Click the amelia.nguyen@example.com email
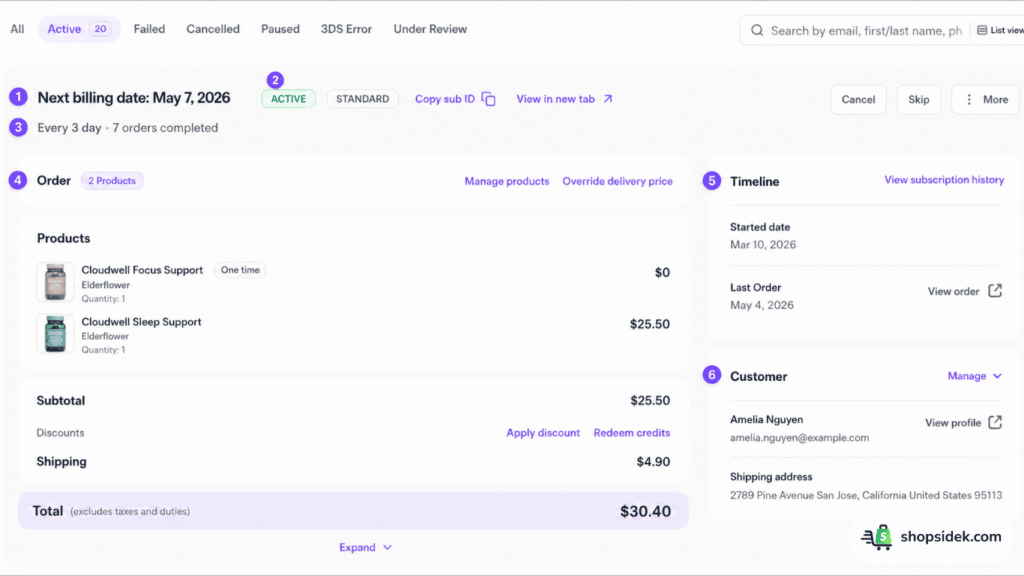Viewport: 1024px width, 576px height. [x=799, y=438]
